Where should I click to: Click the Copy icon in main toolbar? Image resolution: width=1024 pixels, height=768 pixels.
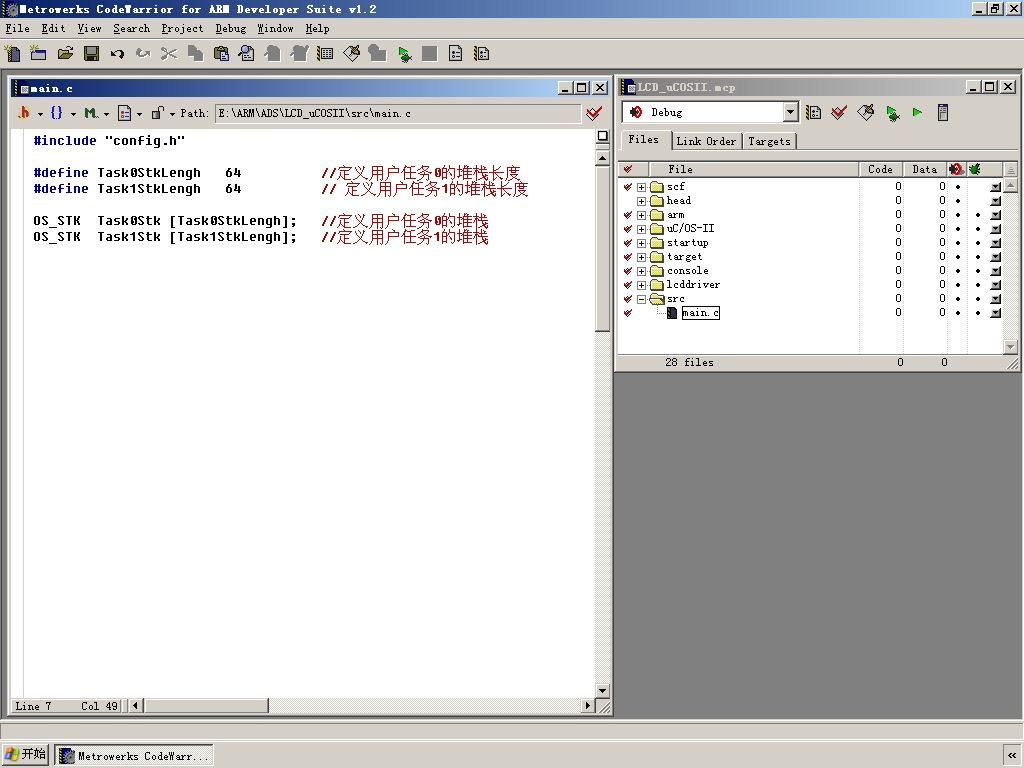click(195, 54)
